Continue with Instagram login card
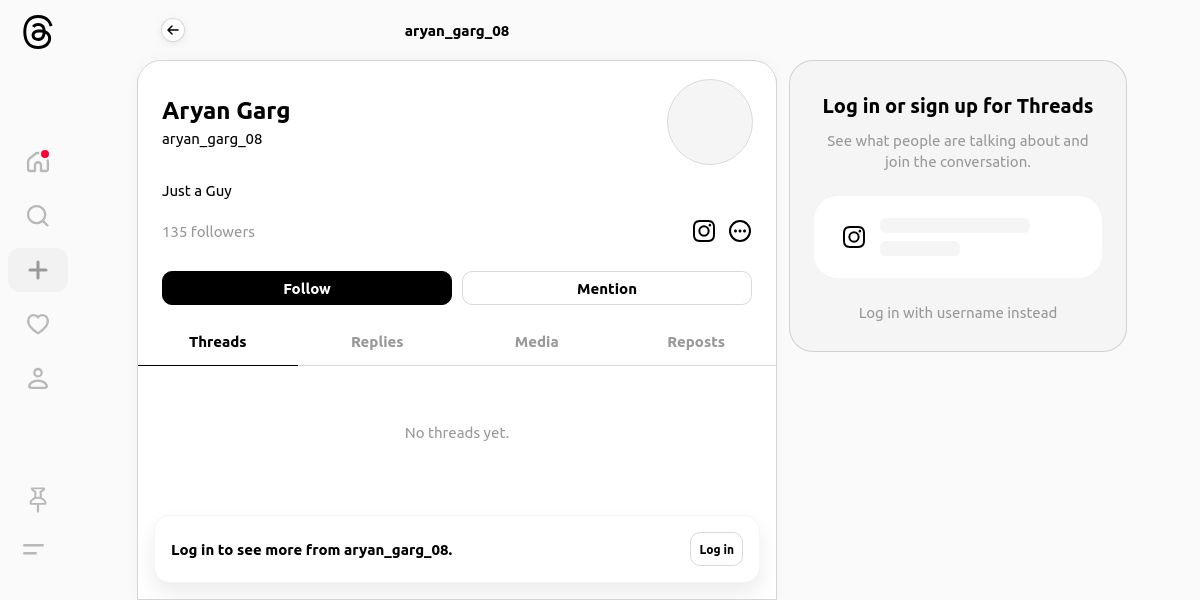1200x600 pixels. 958,237
